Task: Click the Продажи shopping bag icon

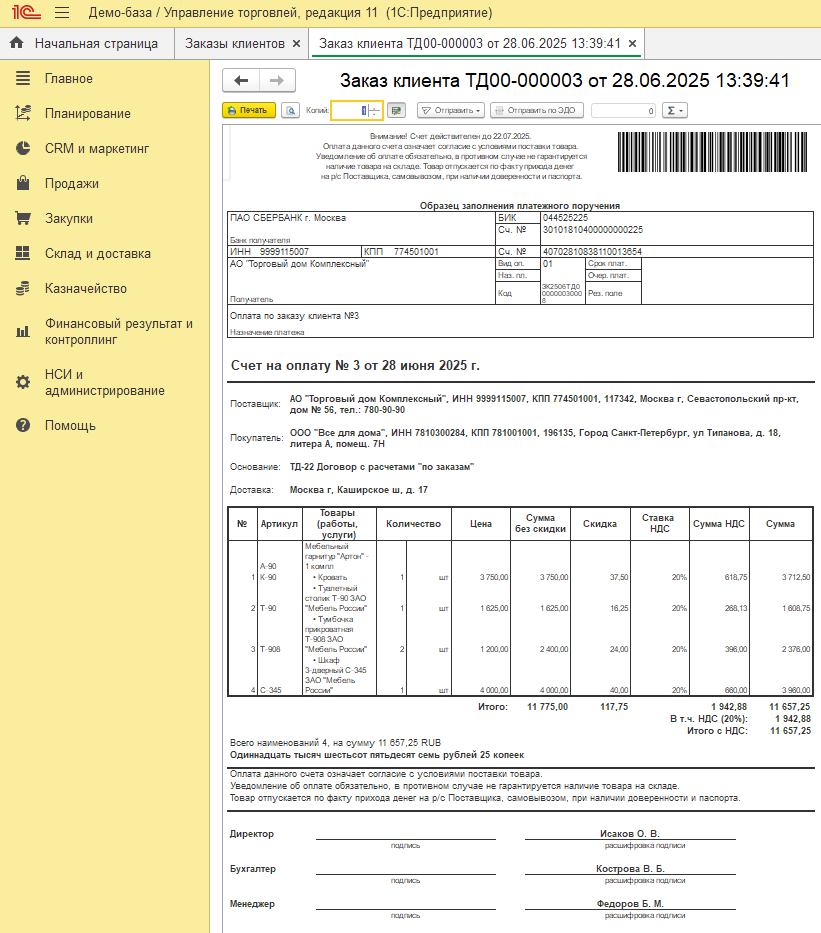Action: point(23,183)
